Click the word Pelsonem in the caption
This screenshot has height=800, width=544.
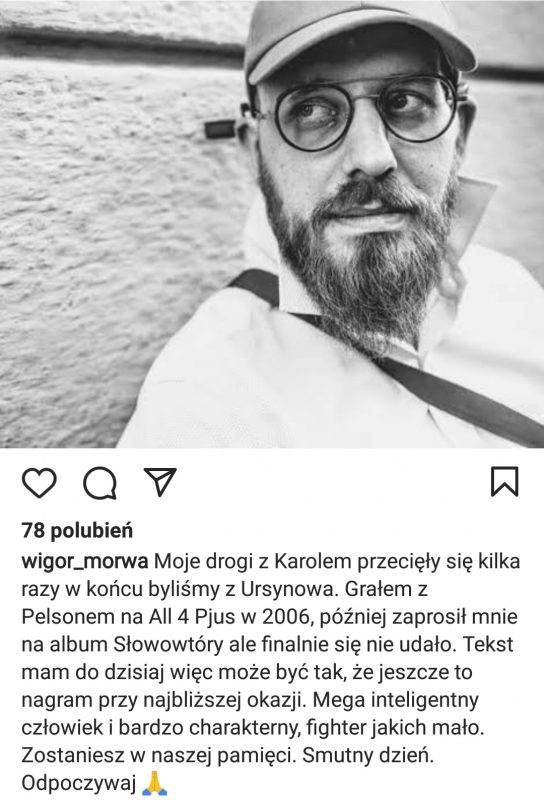[68, 617]
